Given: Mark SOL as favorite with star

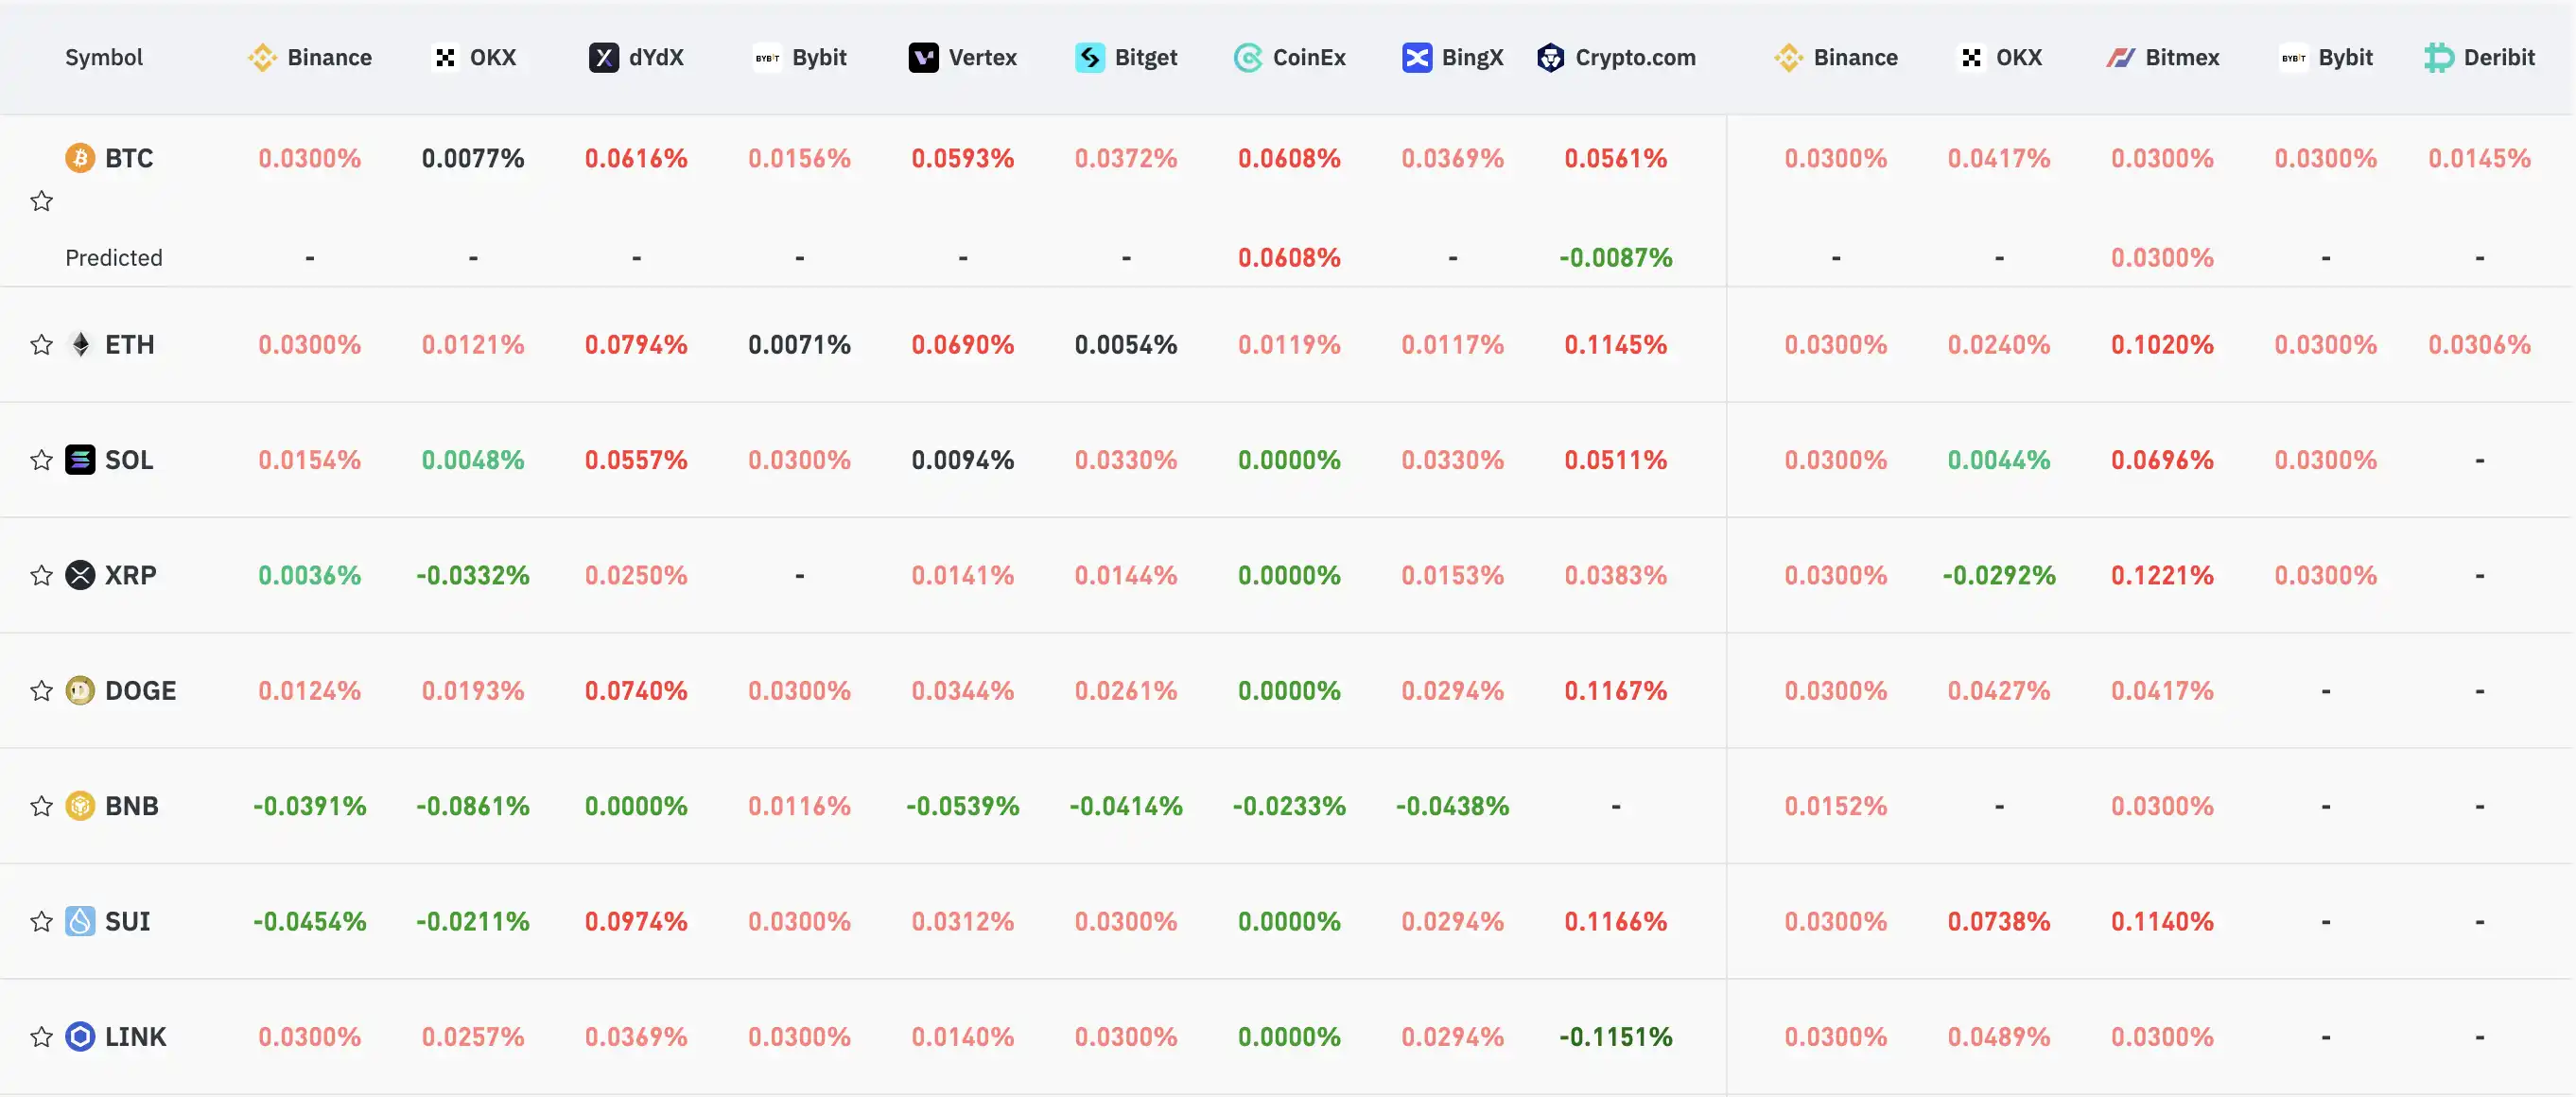Looking at the screenshot, I should 41,460.
